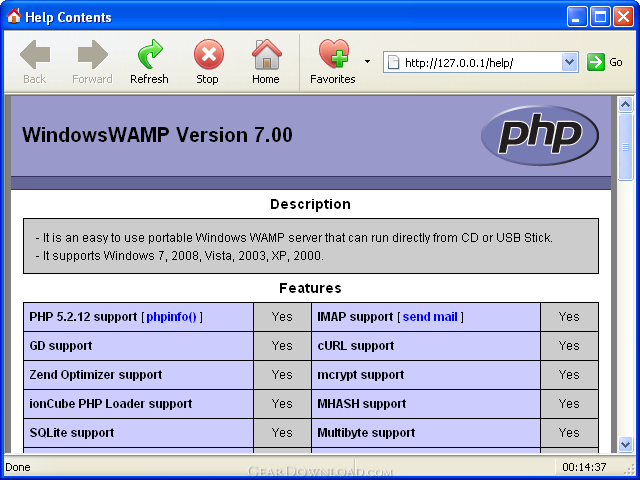
Task: Open the phpinfo() link
Action: [x=171, y=317]
